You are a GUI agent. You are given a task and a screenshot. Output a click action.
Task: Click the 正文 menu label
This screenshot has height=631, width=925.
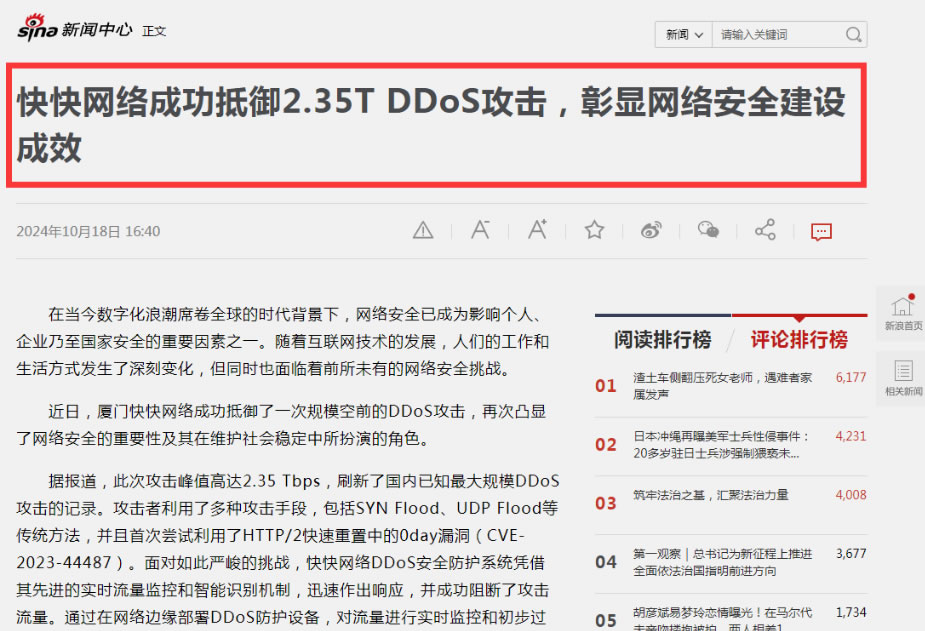pos(155,31)
